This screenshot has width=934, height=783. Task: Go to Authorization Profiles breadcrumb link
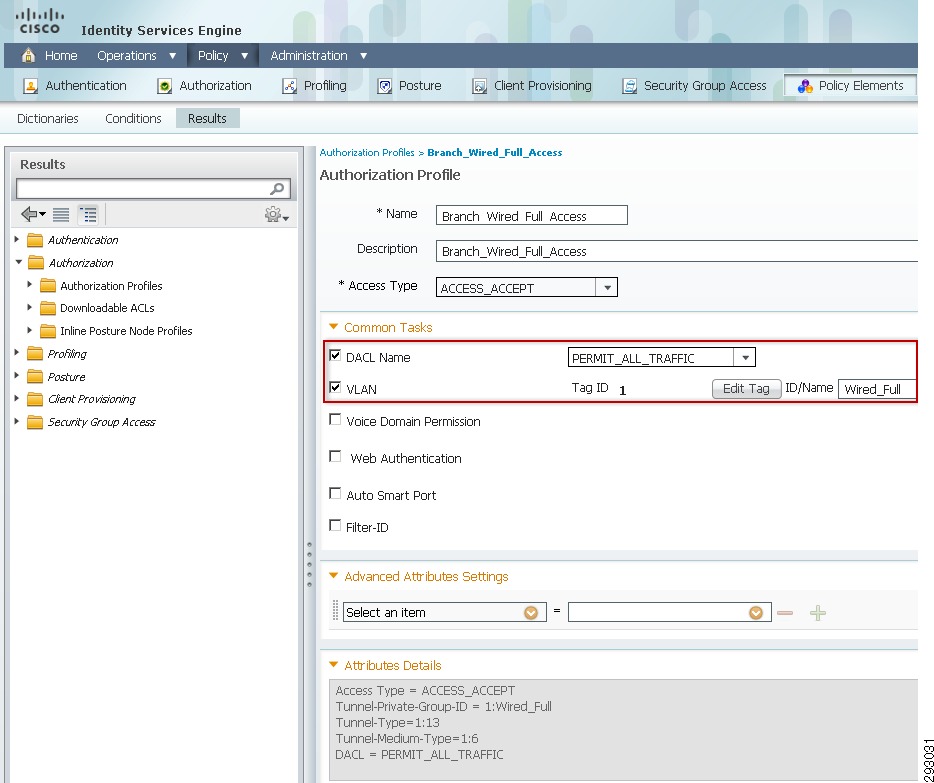tap(367, 152)
